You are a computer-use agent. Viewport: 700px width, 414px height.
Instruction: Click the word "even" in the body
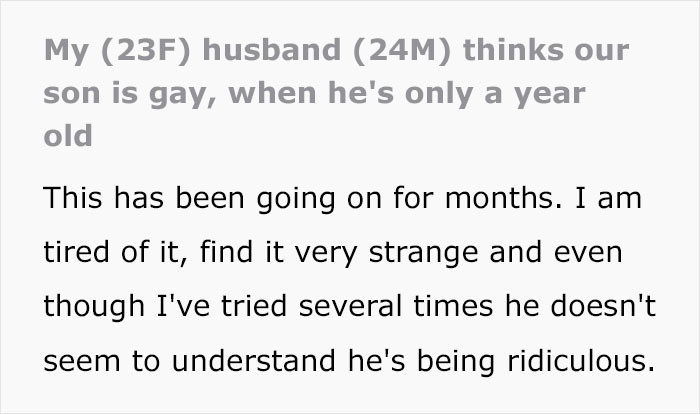(588, 253)
